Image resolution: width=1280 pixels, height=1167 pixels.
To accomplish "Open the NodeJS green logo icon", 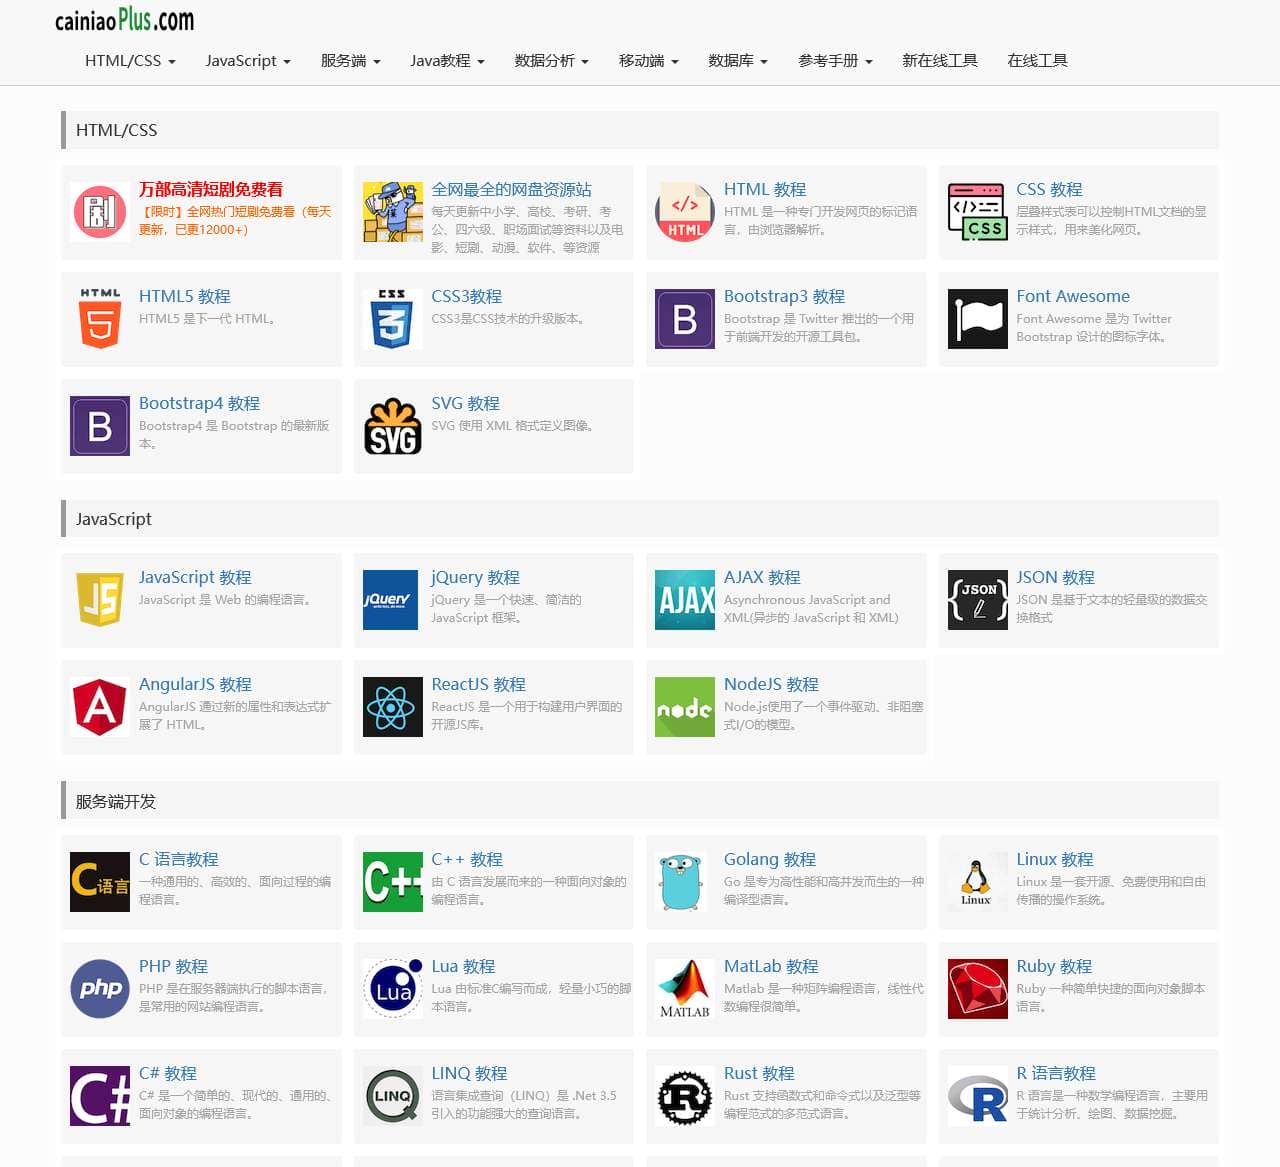I will click(684, 707).
